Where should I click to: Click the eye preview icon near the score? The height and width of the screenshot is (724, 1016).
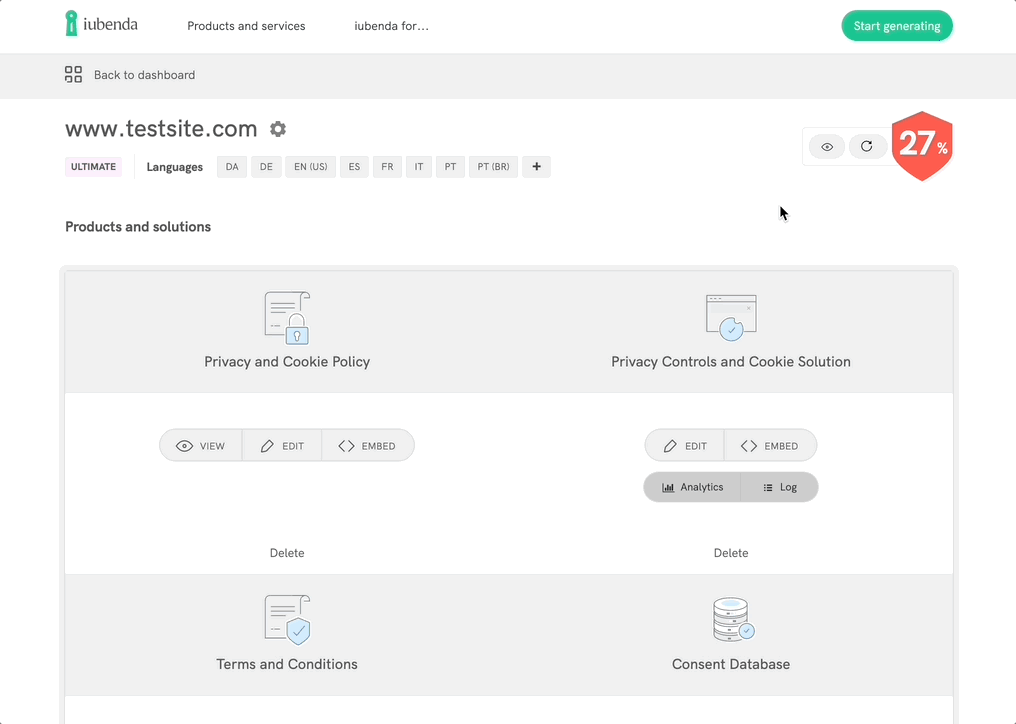click(826, 146)
